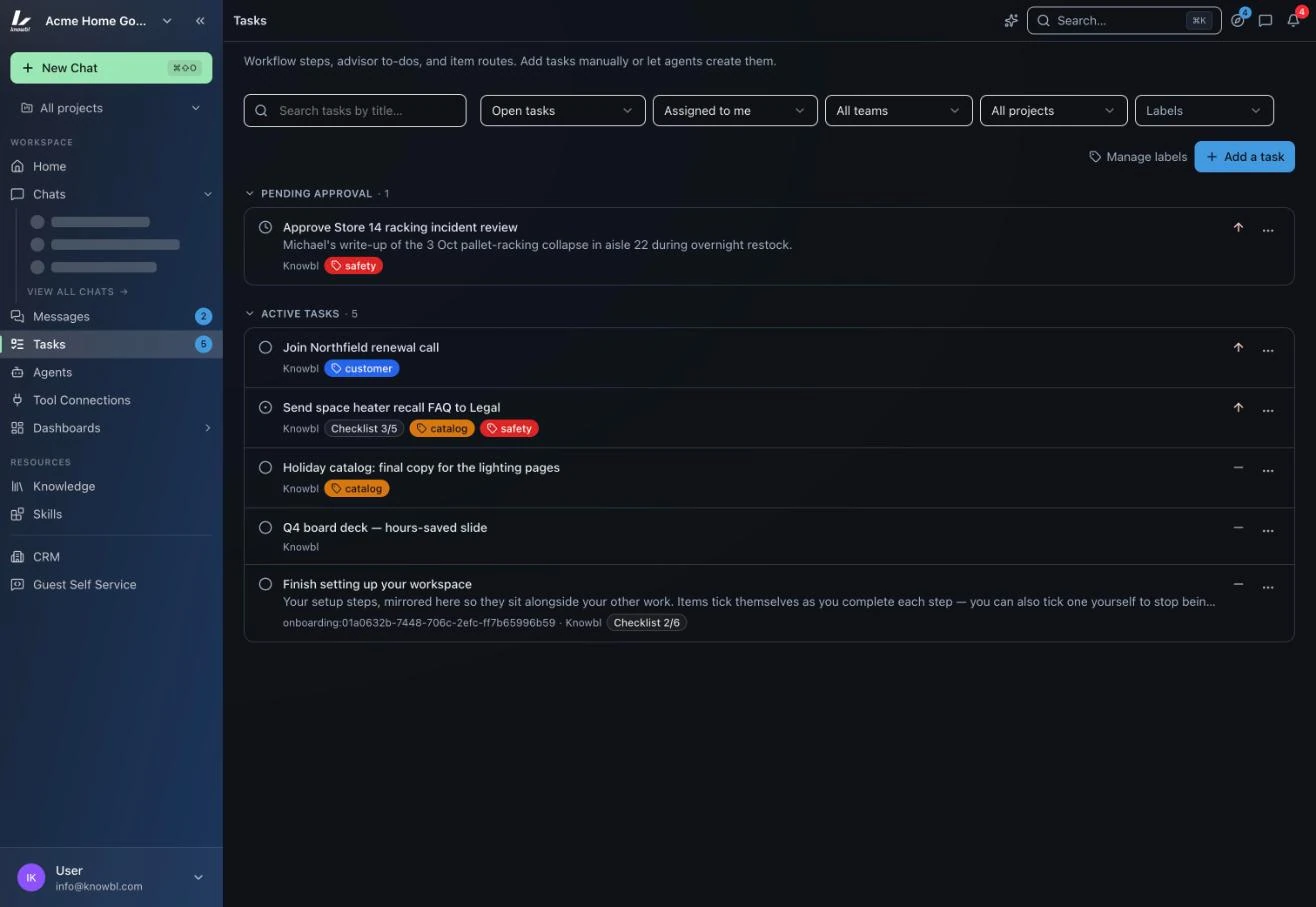Click priority dash on Holiday catalog task
The width and height of the screenshot is (1316, 907).
click(1238, 467)
